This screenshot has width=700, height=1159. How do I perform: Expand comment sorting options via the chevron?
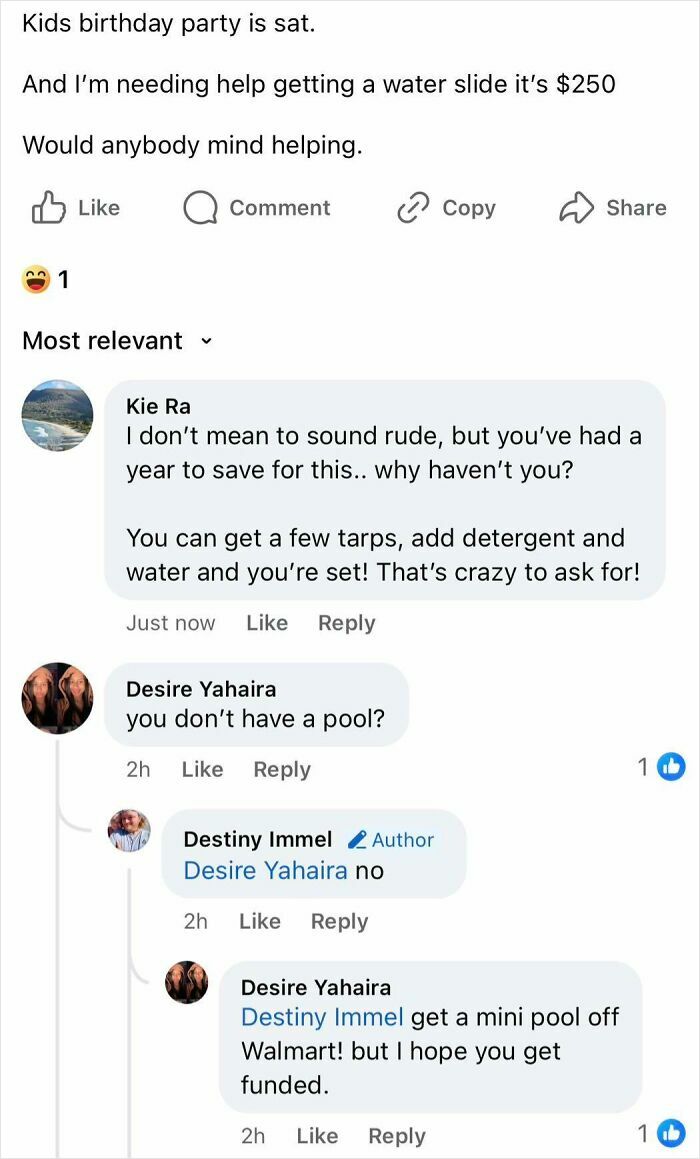pos(205,341)
